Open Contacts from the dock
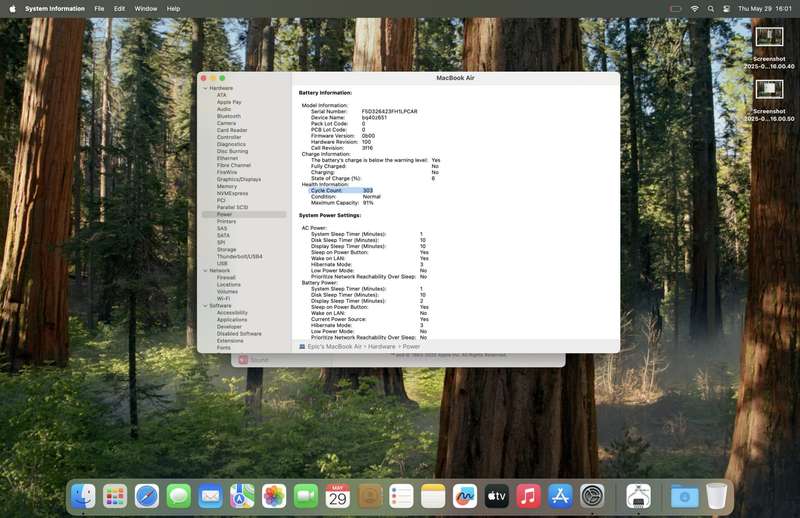800x518 pixels. [x=369, y=496]
